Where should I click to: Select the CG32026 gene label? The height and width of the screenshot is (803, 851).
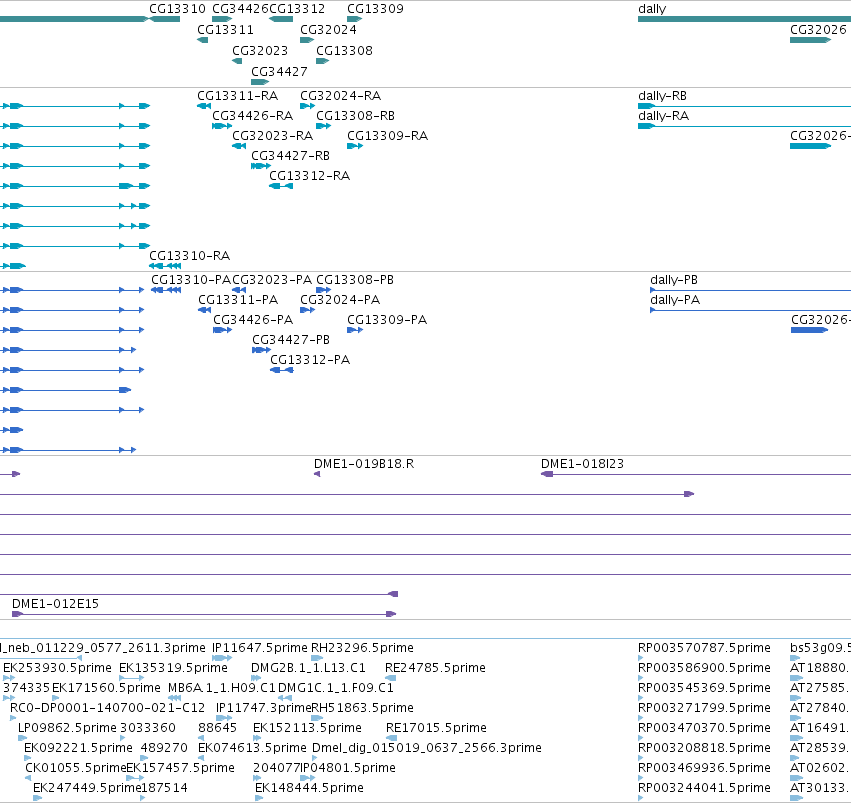818,29
